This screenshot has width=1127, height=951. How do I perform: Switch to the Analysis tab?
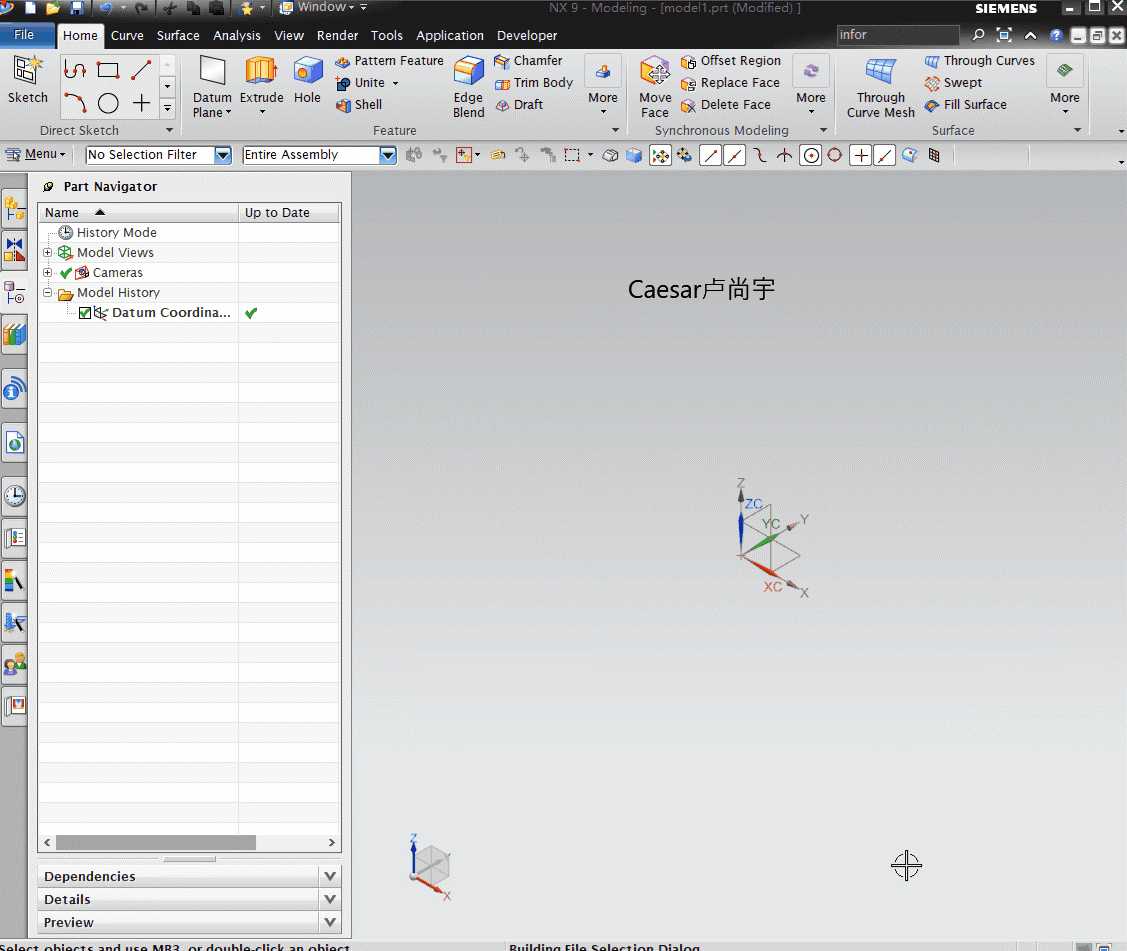click(236, 35)
